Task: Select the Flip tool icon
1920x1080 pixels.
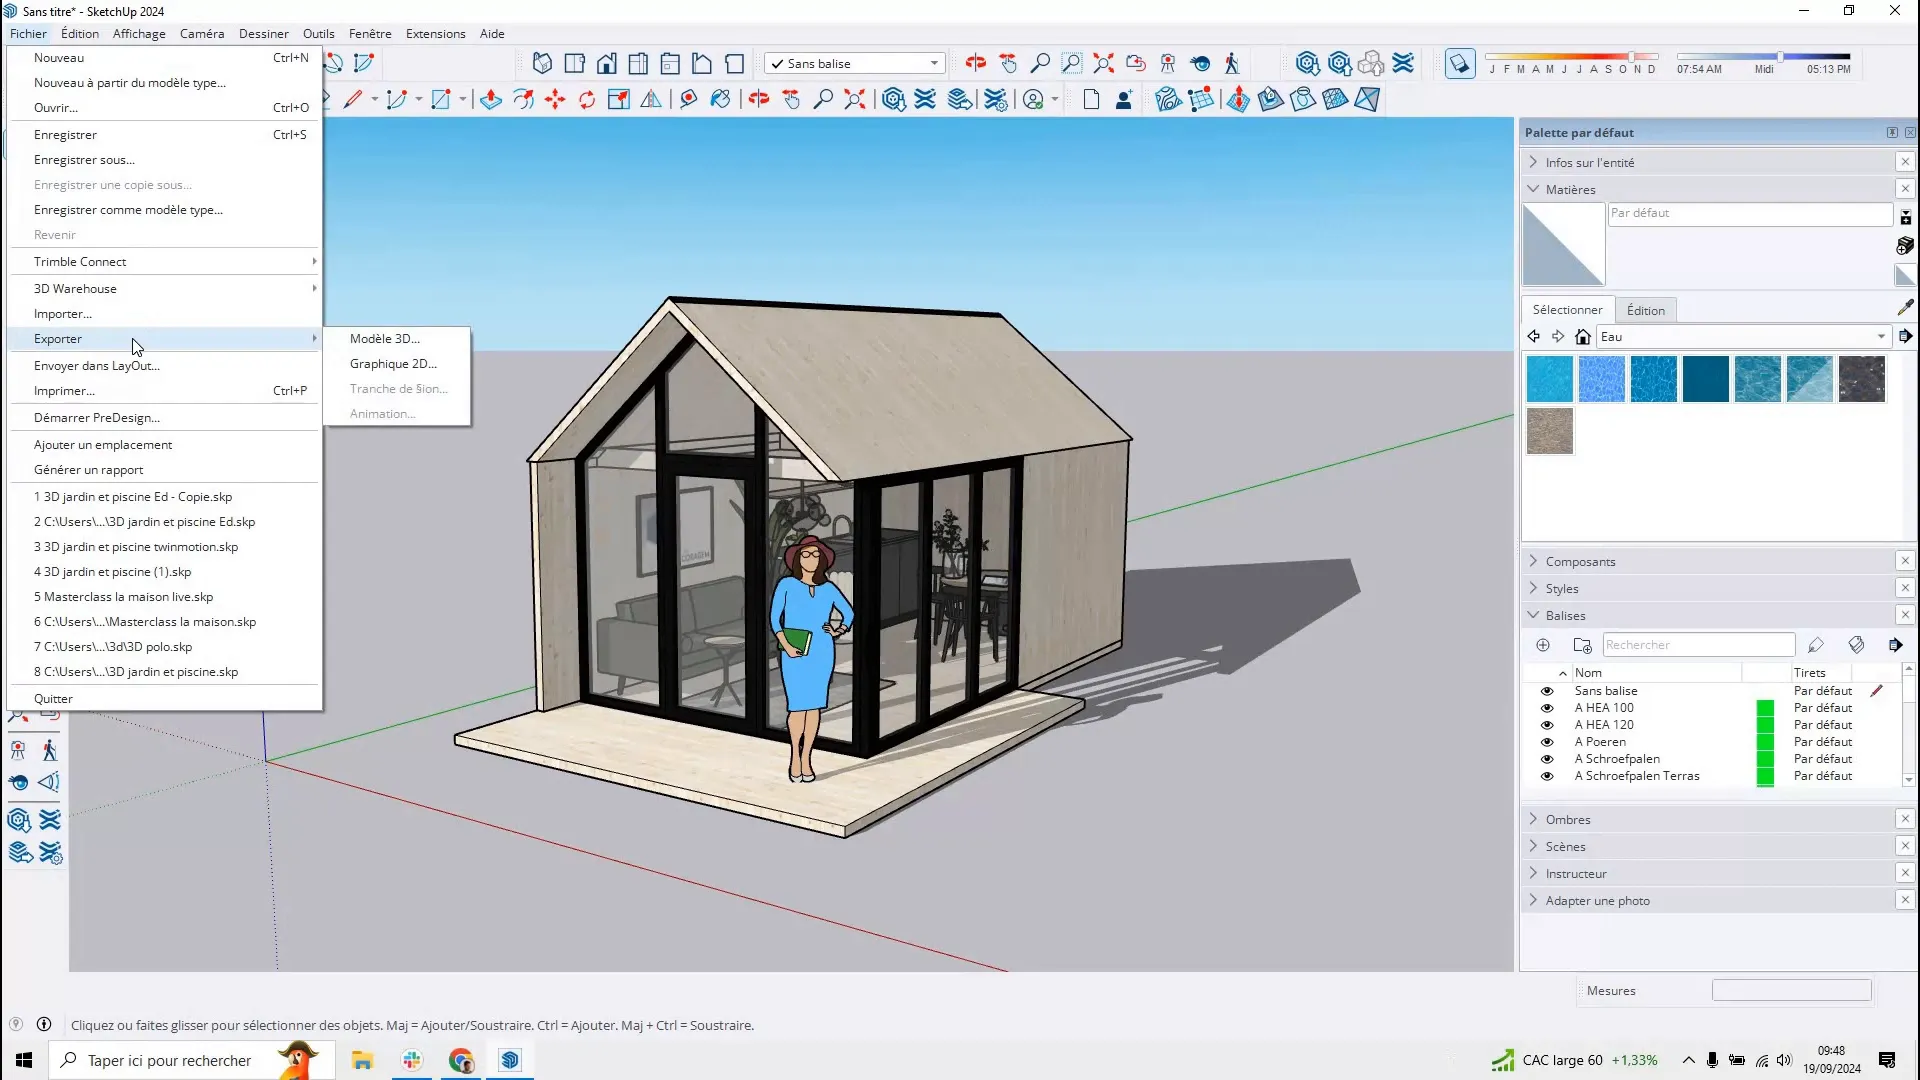Action: point(651,99)
